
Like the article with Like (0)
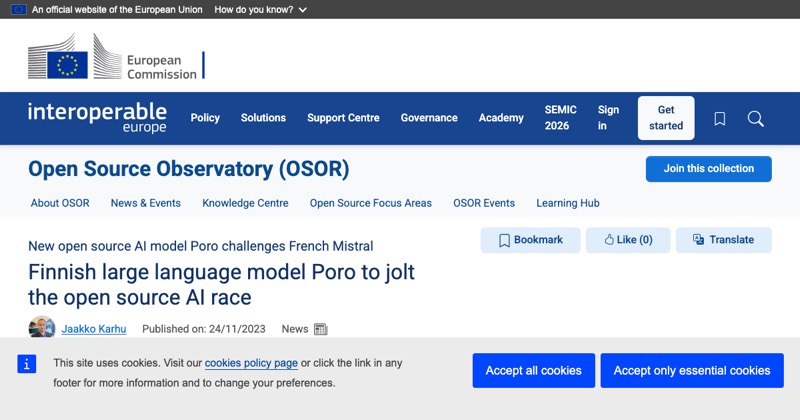pyautogui.click(x=628, y=240)
